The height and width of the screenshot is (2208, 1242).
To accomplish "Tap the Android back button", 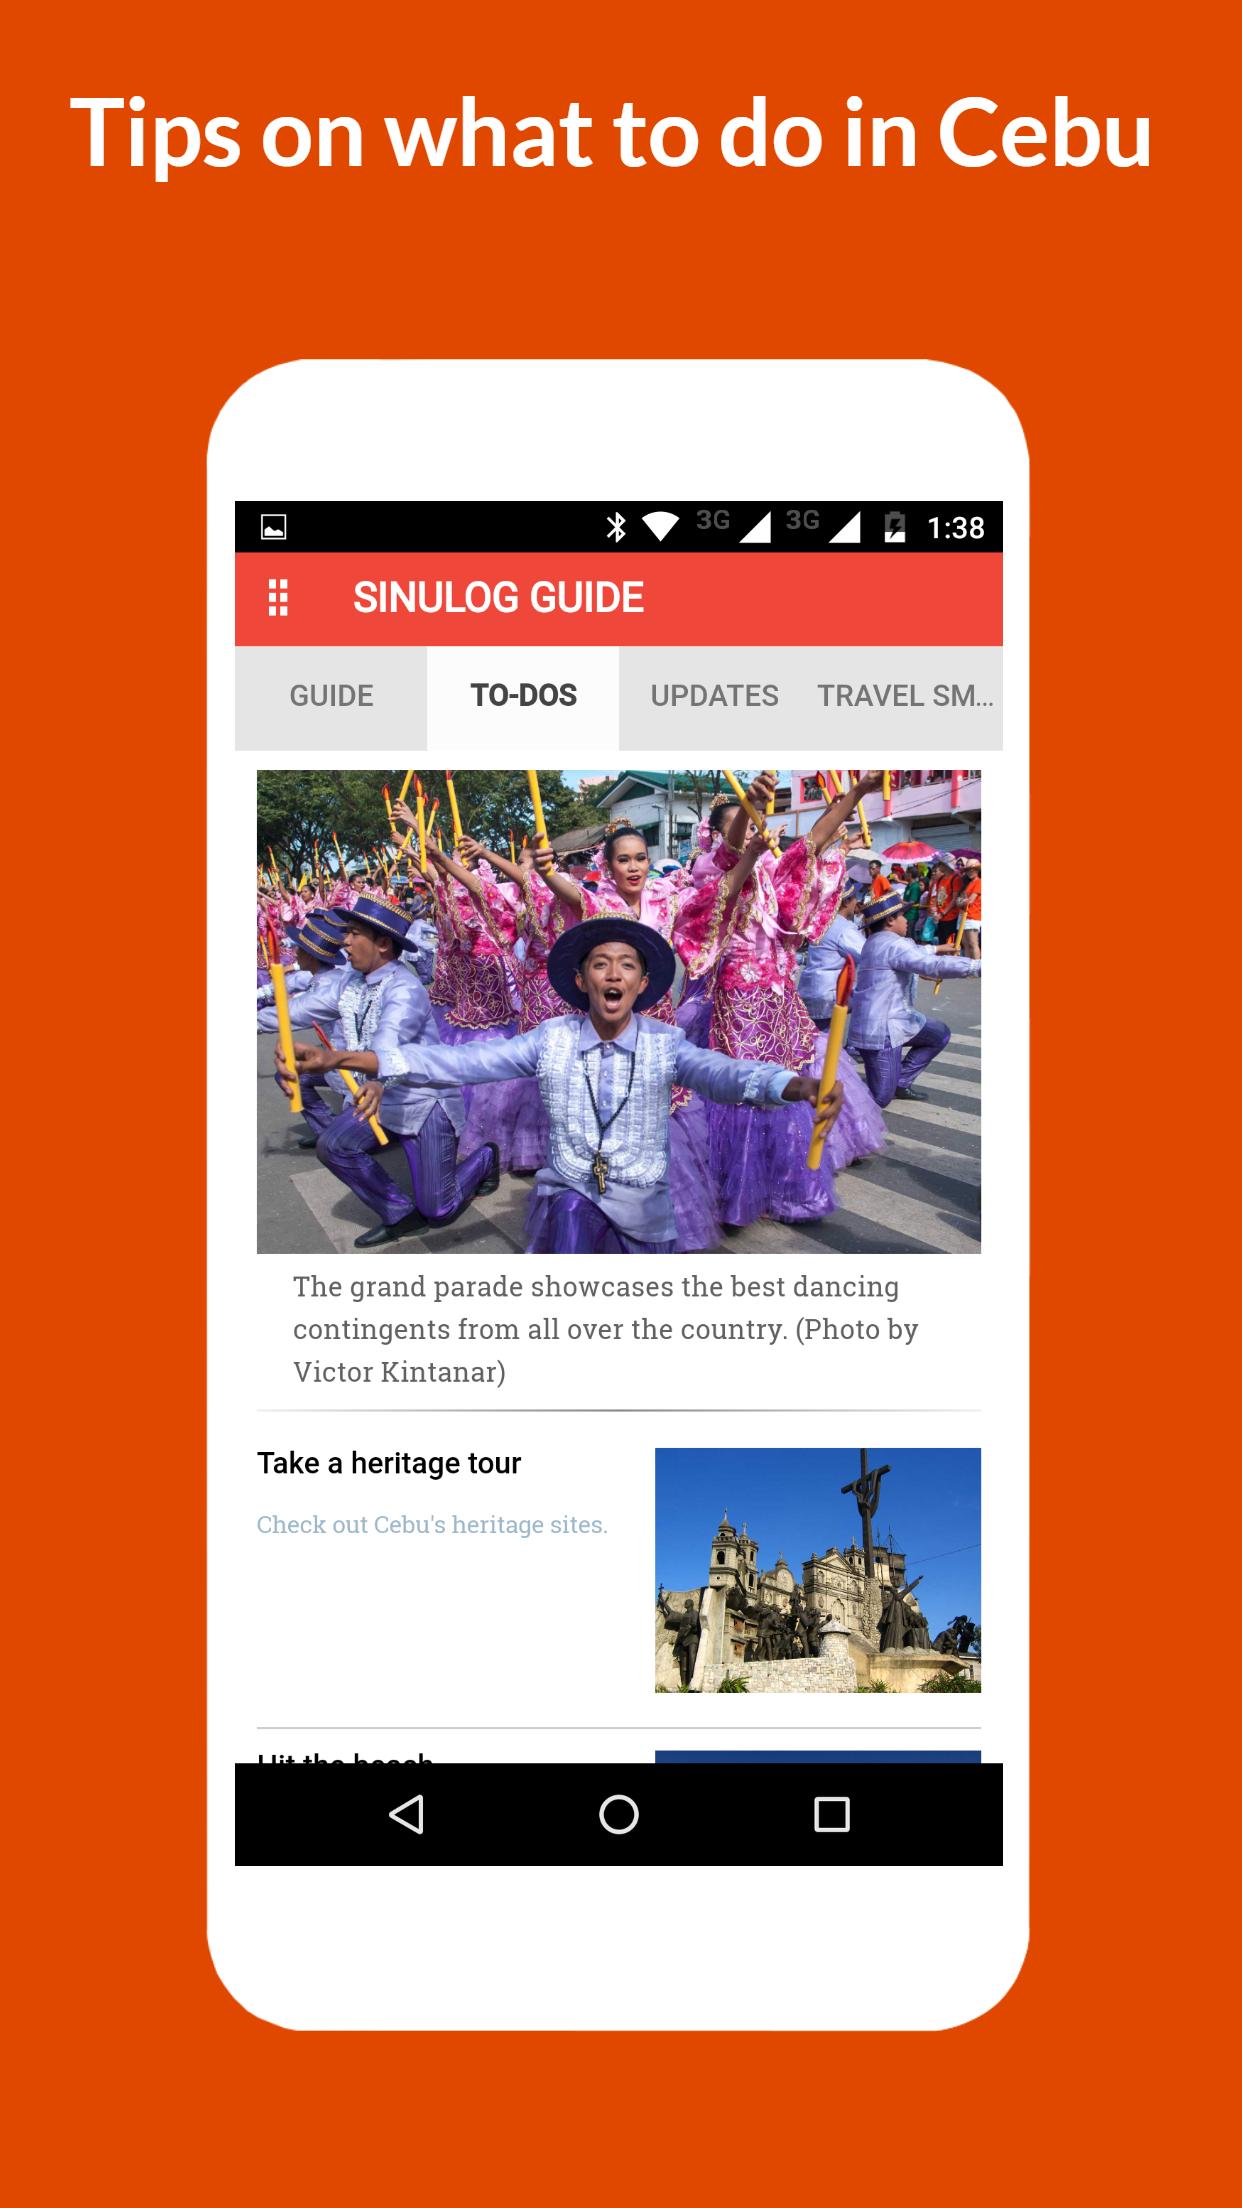I will (406, 1814).
